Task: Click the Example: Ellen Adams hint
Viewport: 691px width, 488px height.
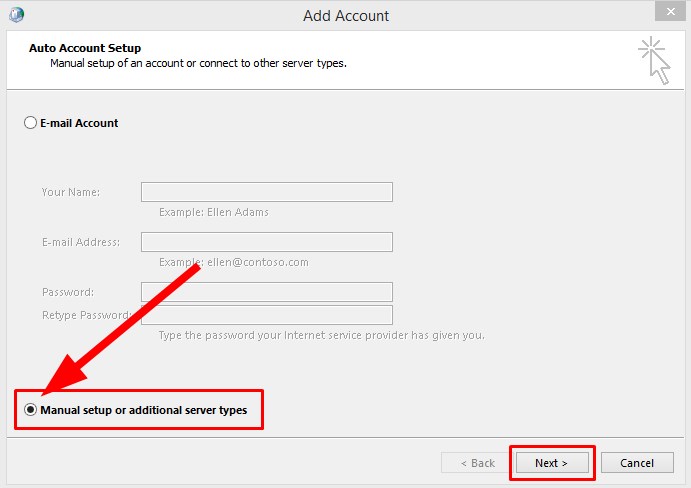Action: pos(214,212)
